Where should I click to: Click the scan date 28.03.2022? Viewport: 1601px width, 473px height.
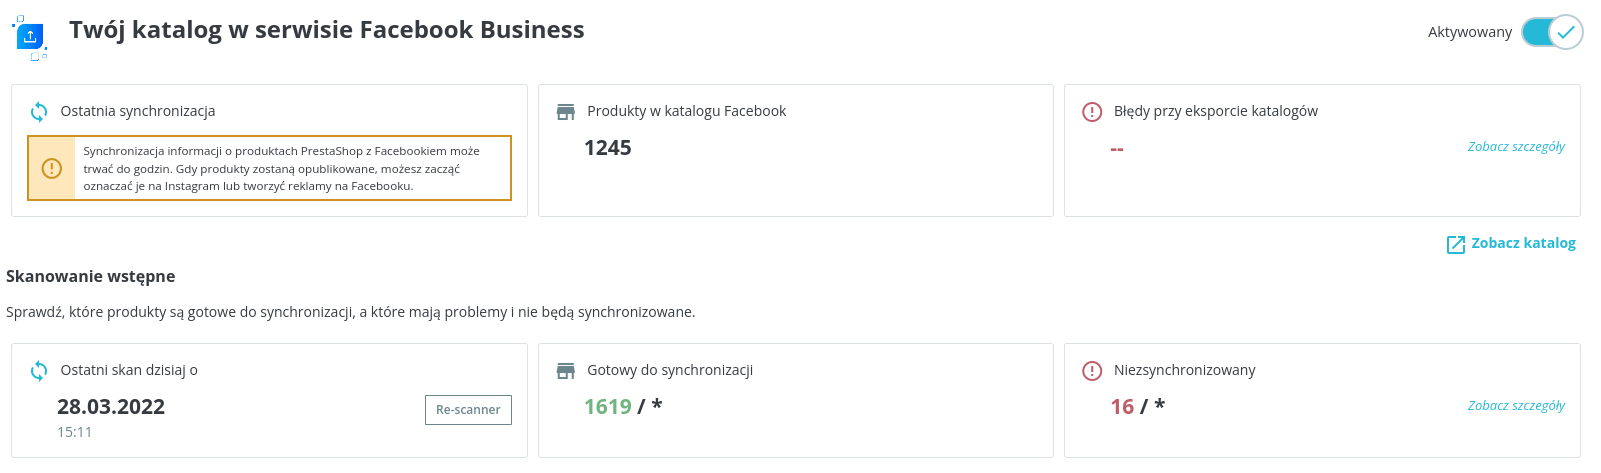tap(111, 407)
